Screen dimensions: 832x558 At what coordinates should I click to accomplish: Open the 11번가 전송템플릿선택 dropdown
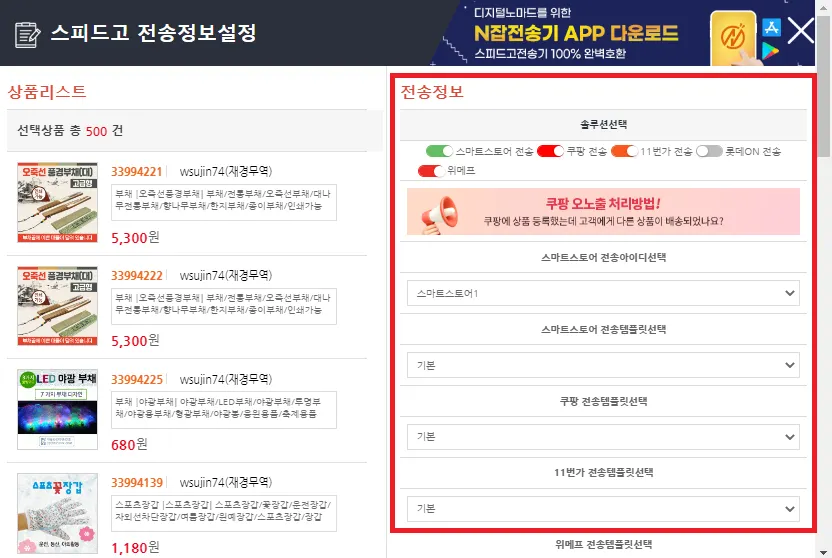point(603,509)
